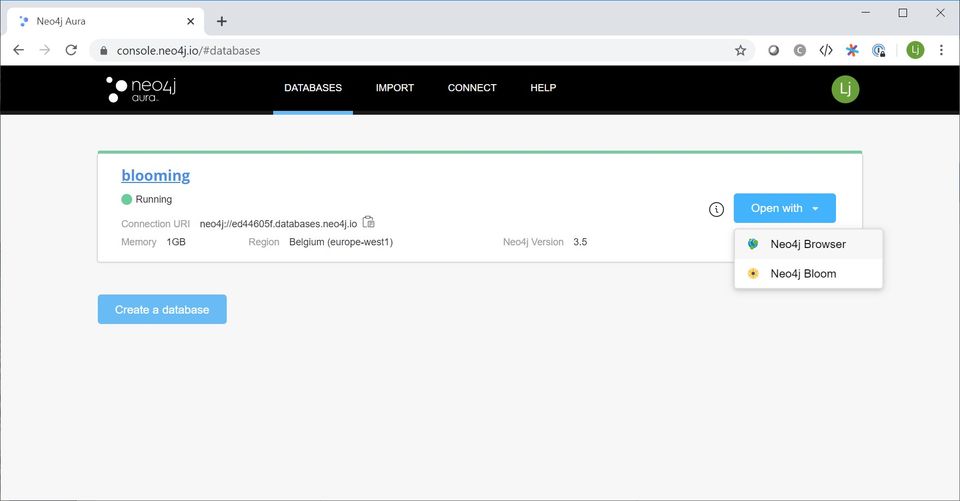
Task: Go forward with the browser arrow
Action: click(45, 50)
